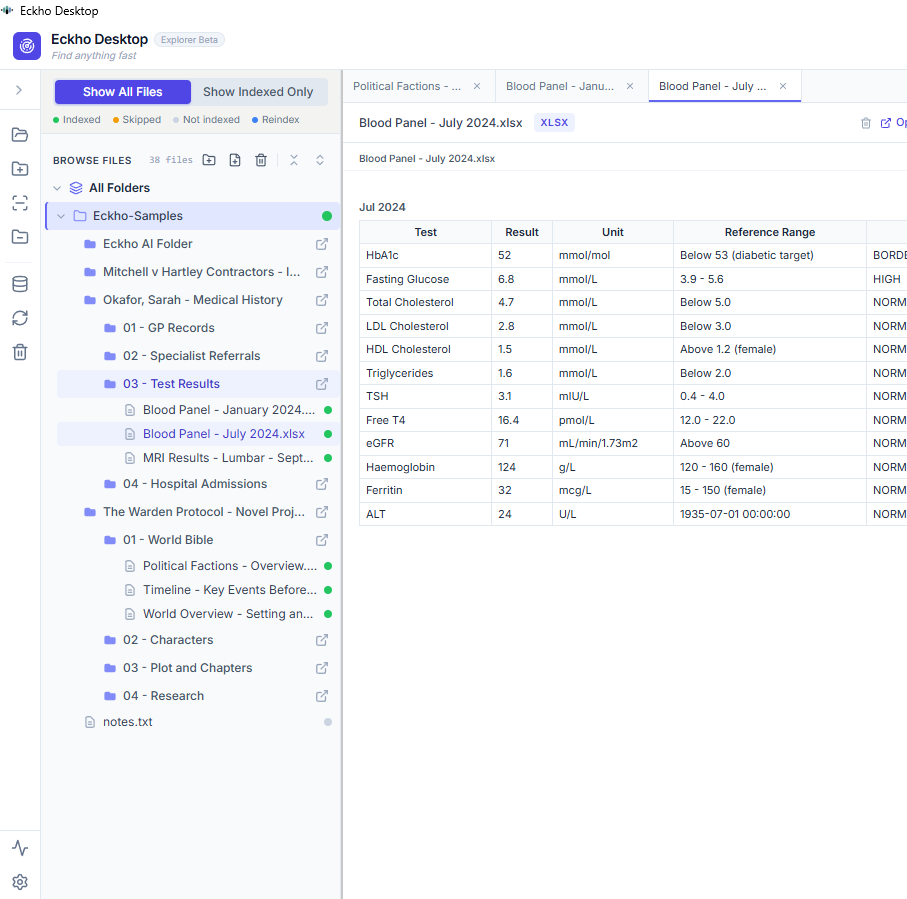Open Blood Panel - January 2024 file
Viewport: 907px width, 899px height.
pyautogui.click(x=229, y=410)
